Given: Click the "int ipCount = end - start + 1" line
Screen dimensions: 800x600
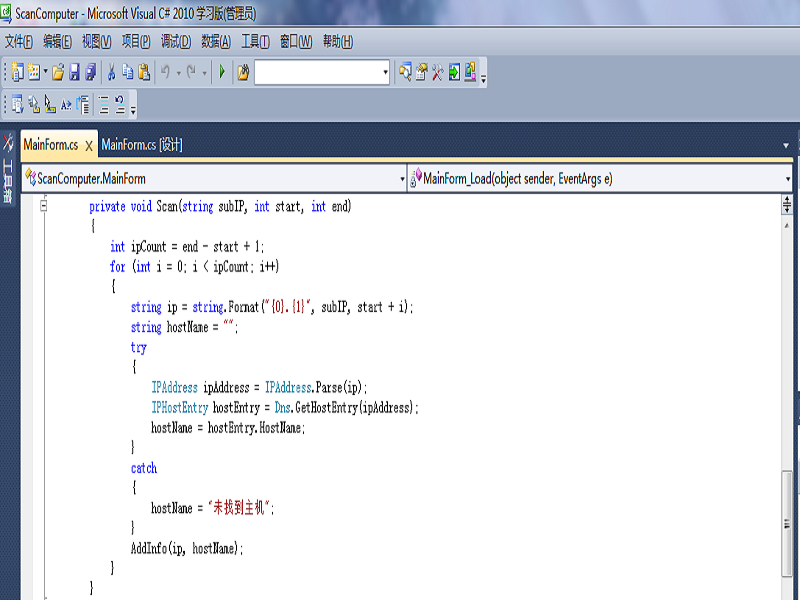Looking at the screenshot, I should [187, 246].
